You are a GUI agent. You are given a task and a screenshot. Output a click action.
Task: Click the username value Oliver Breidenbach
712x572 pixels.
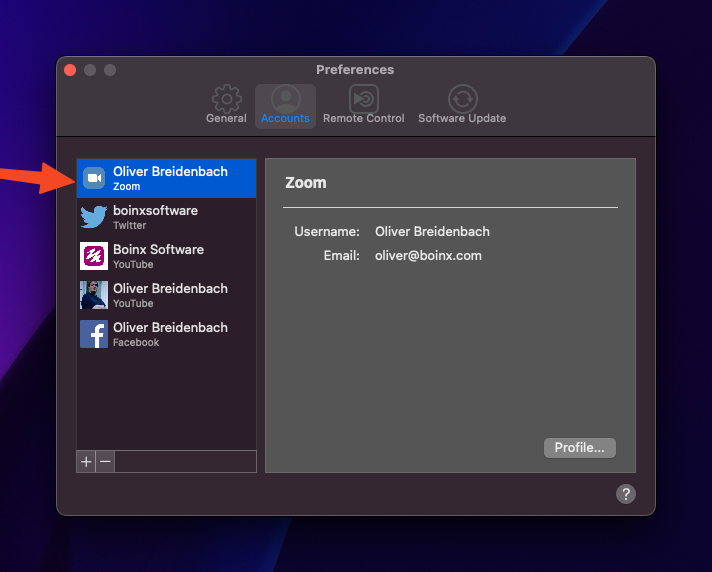click(x=432, y=232)
